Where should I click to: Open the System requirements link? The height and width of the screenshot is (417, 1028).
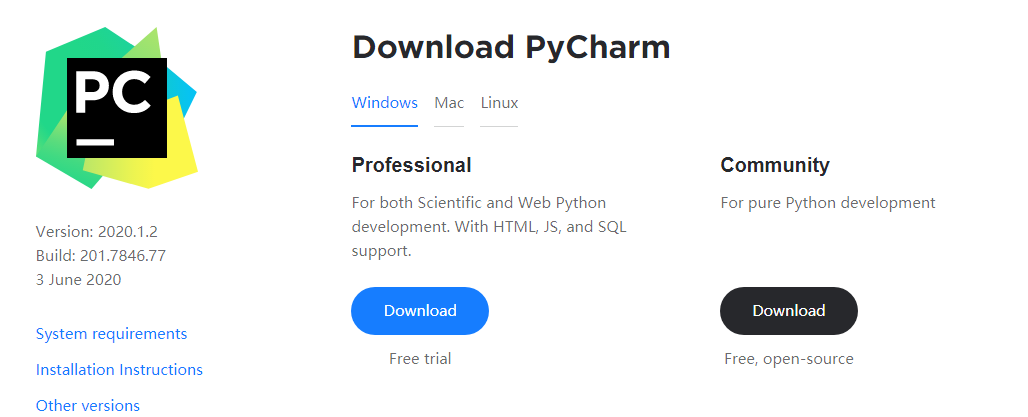point(111,334)
